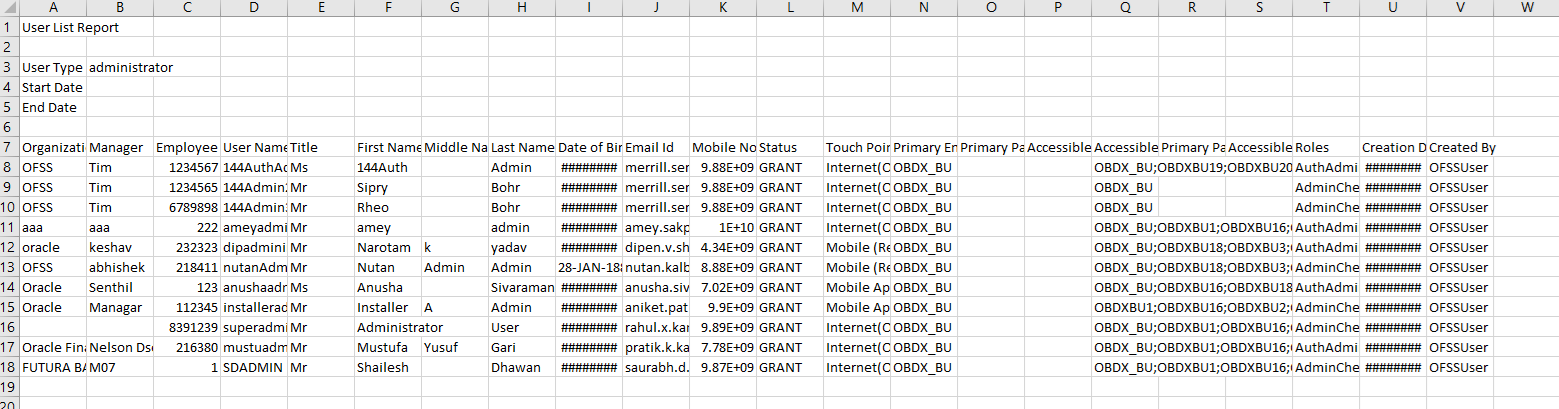The height and width of the screenshot is (409, 1559).
Task: Click the "28-JAN-18" date of birth cell
Action: coord(588,267)
